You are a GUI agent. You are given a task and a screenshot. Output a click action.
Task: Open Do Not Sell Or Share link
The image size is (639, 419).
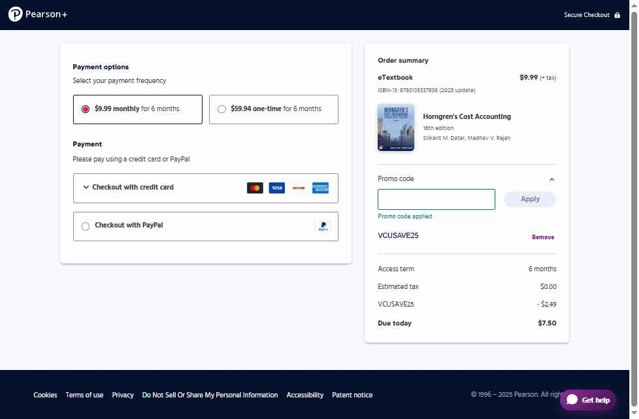pyautogui.click(x=210, y=395)
